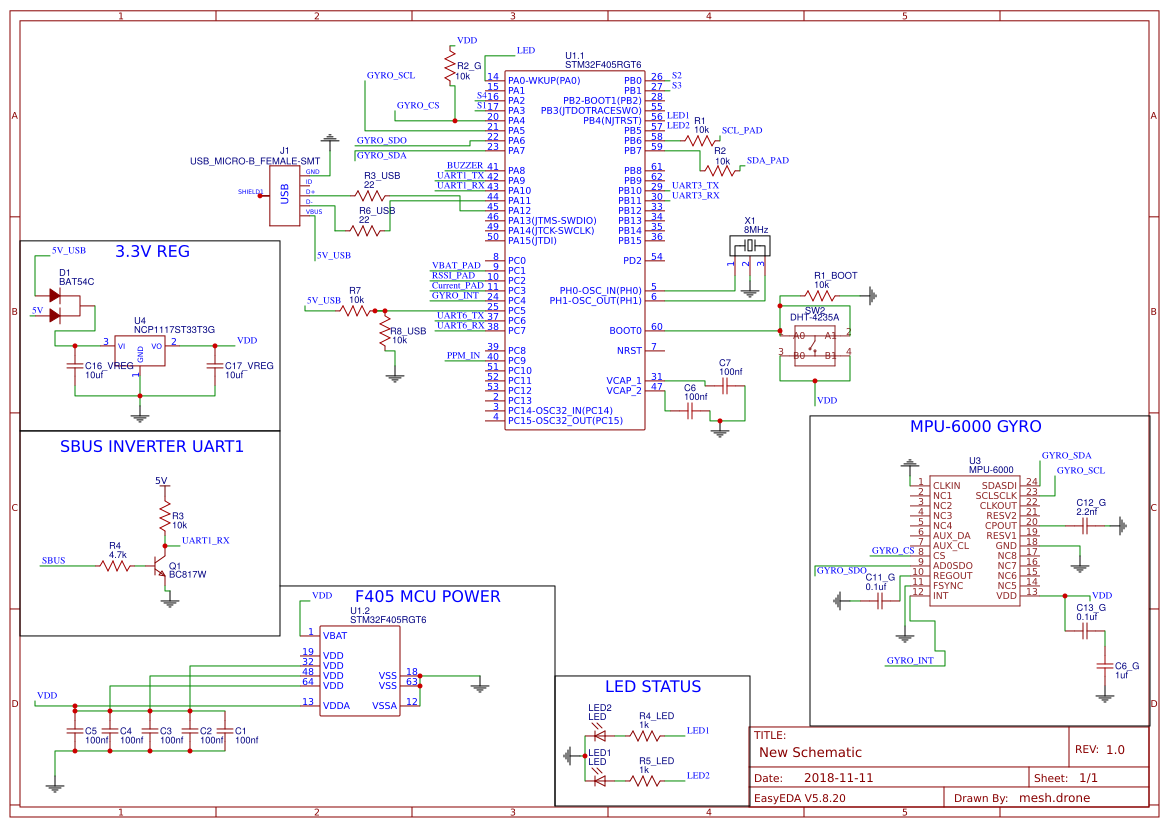Select the 'UART3_TX' net label

[696, 185]
